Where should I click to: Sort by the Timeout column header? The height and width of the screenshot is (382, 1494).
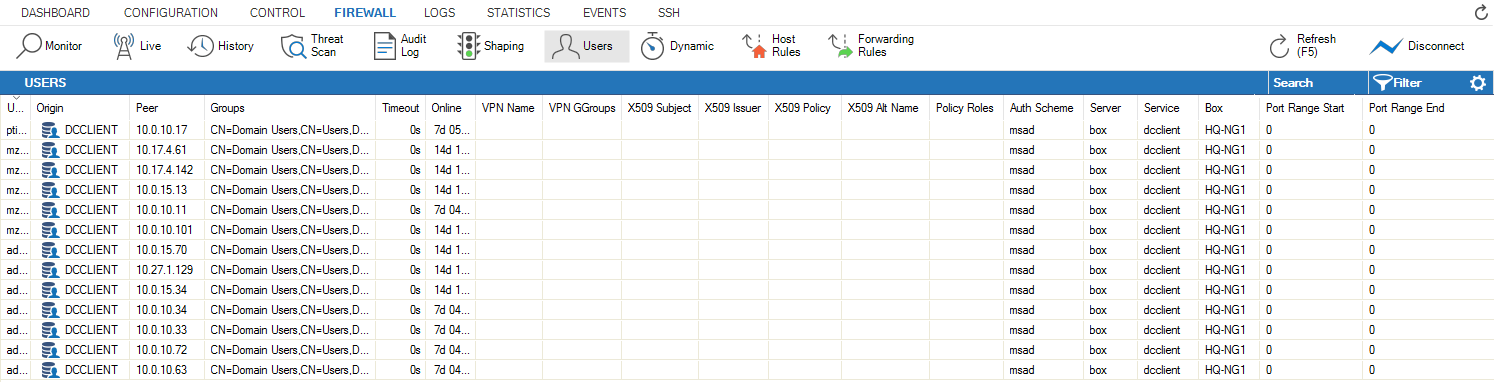(400, 108)
